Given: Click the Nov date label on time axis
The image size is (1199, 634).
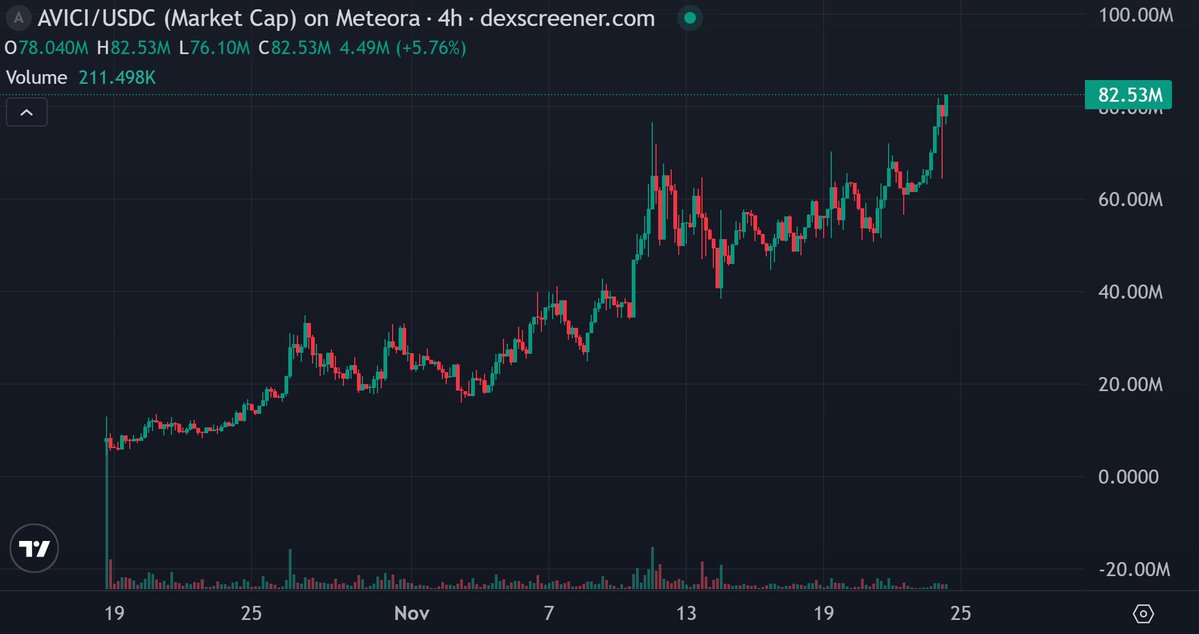Looking at the screenshot, I should coord(411,613).
